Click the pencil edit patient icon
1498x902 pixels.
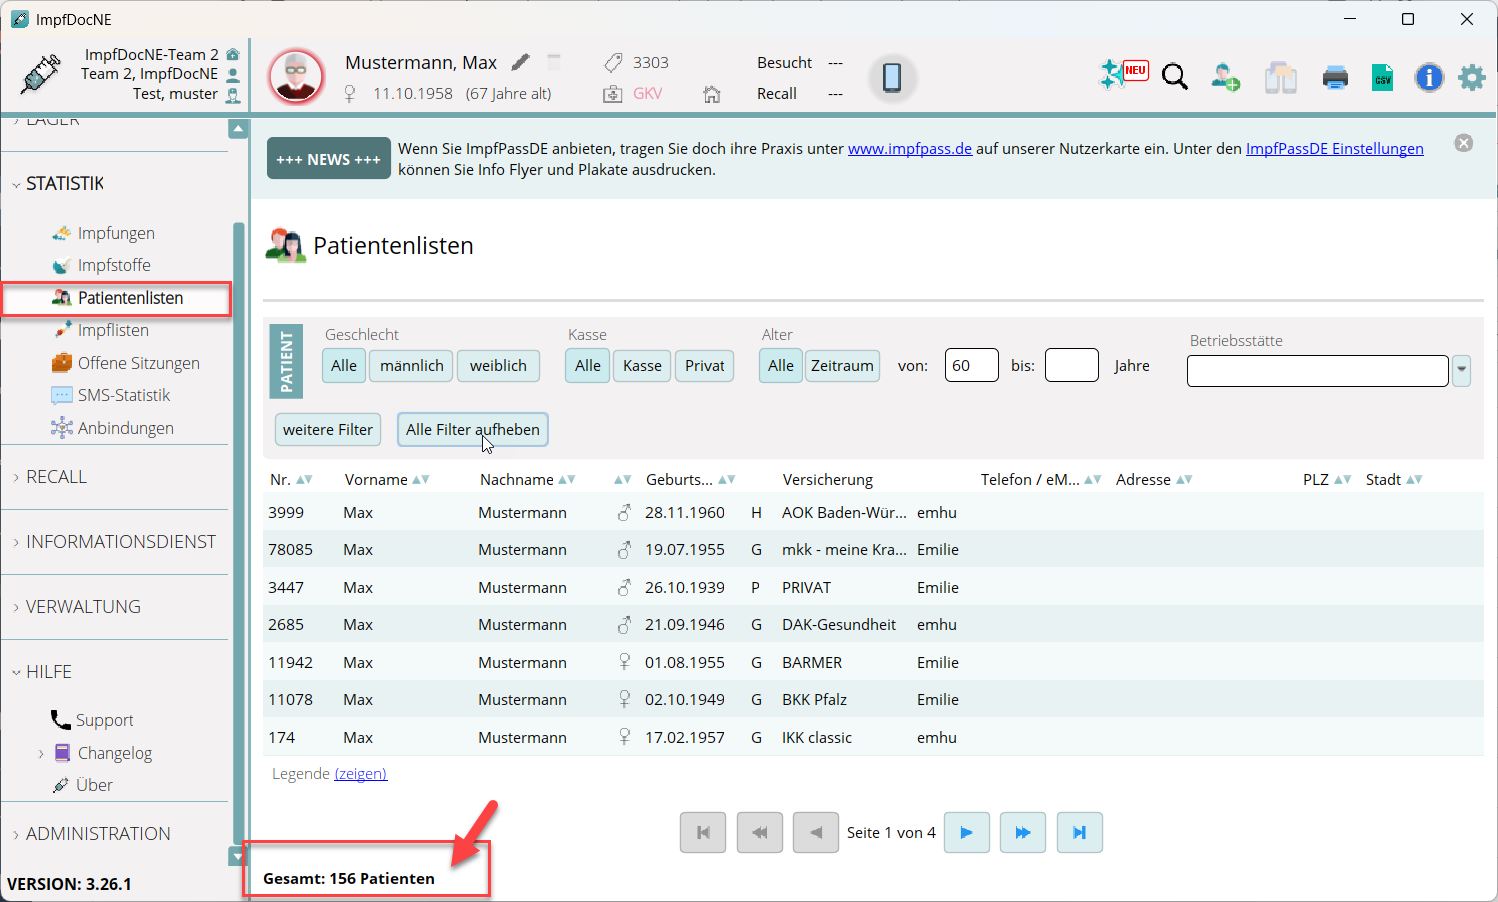[521, 62]
